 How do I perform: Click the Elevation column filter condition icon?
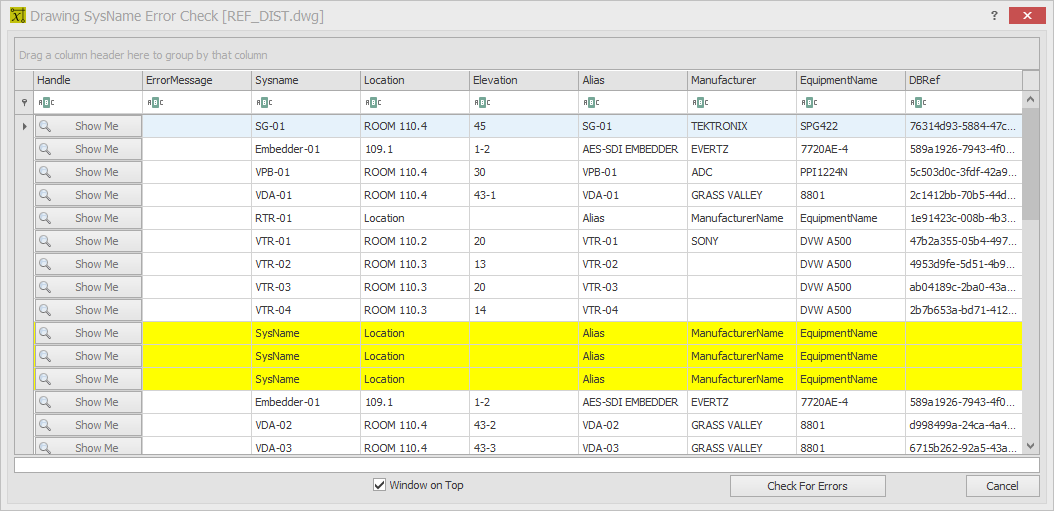pos(482,103)
